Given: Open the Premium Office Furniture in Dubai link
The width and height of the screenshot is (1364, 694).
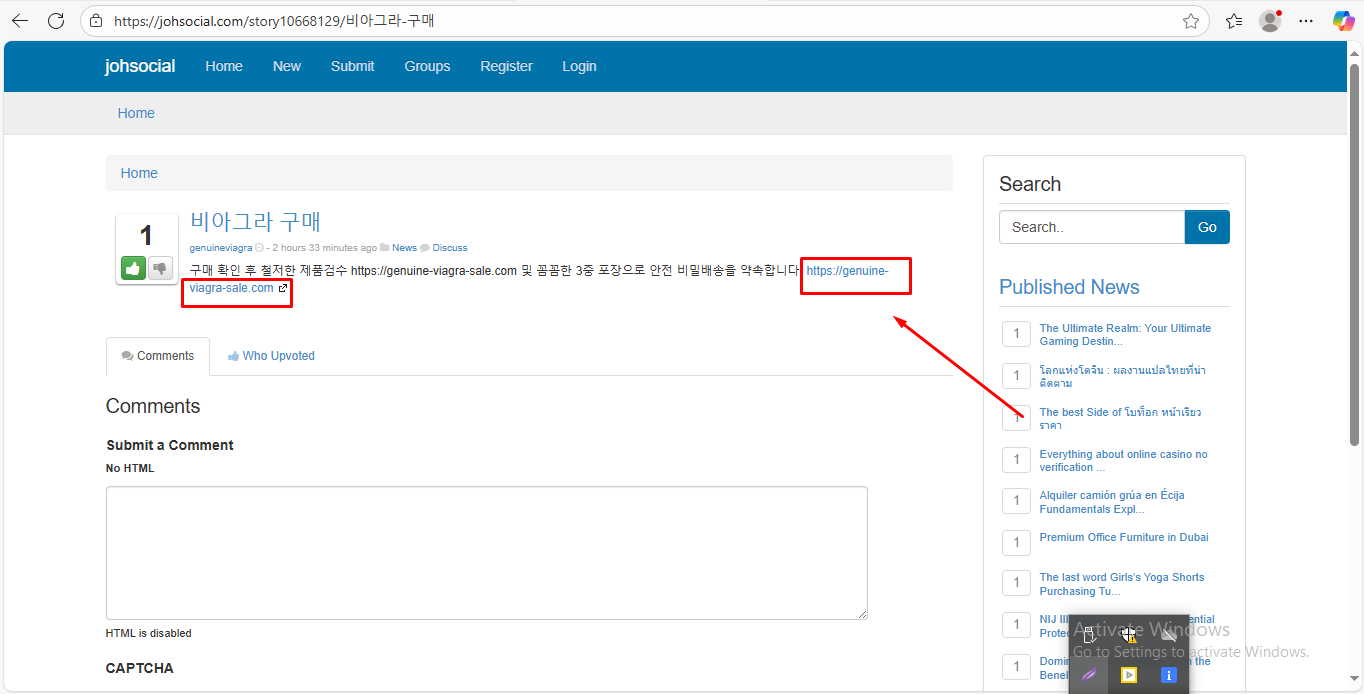Looking at the screenshot, I should point(1123,537).
